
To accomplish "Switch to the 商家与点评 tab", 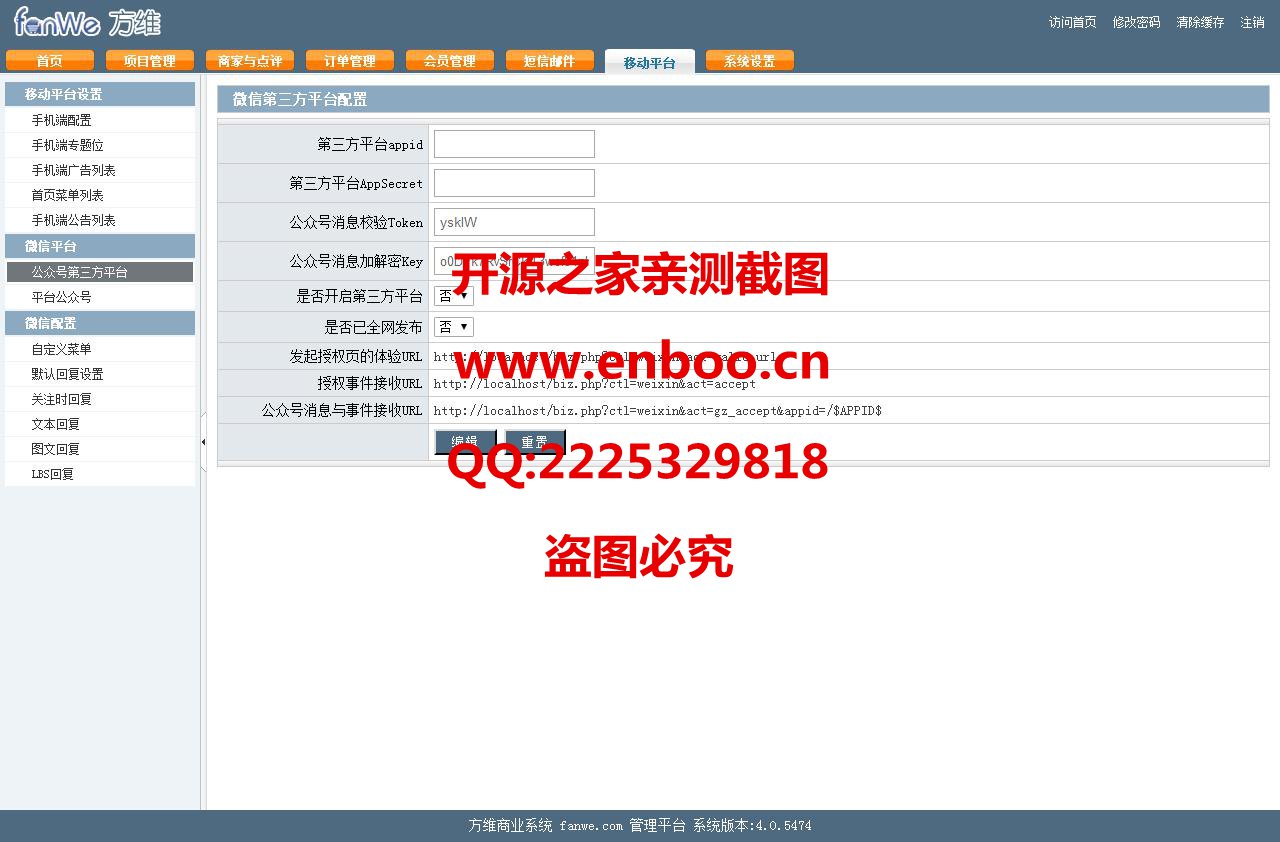I will pyautogui.click(x=250, y=61).
